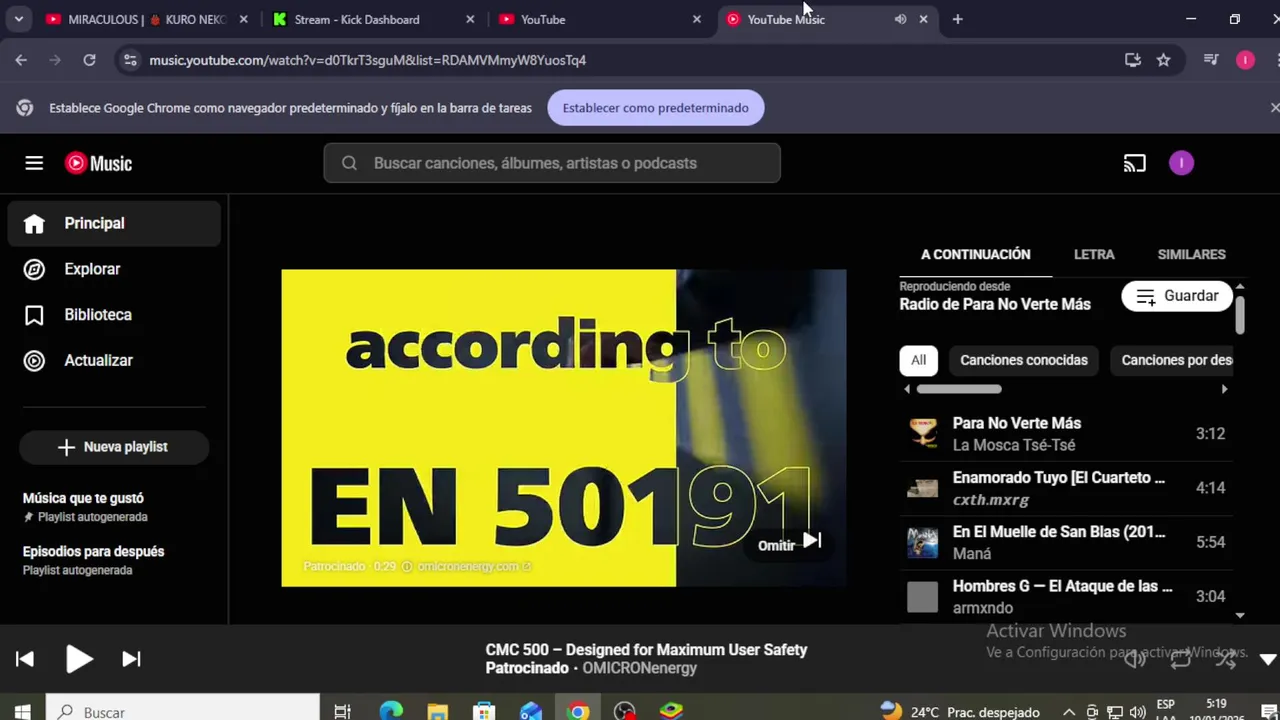Reload the page
Viewport: 1280px width, 720px height.
[x=89, y=60]
